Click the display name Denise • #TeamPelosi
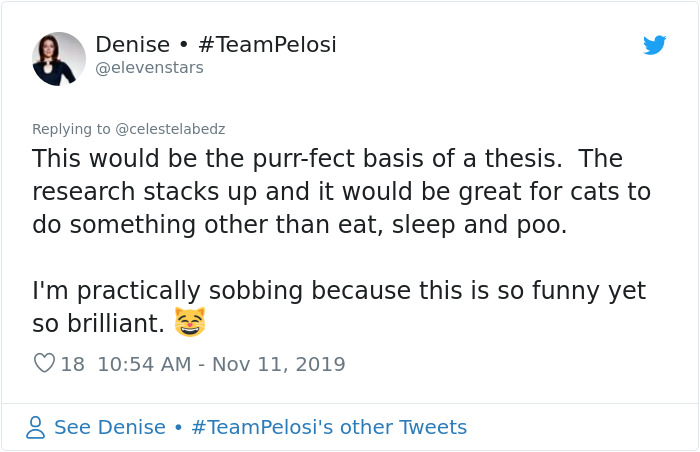 click(x=216, y=44)
